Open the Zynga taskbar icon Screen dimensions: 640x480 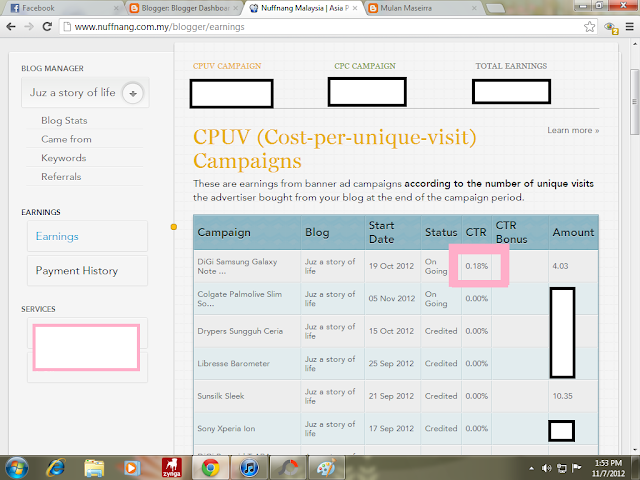171,468
